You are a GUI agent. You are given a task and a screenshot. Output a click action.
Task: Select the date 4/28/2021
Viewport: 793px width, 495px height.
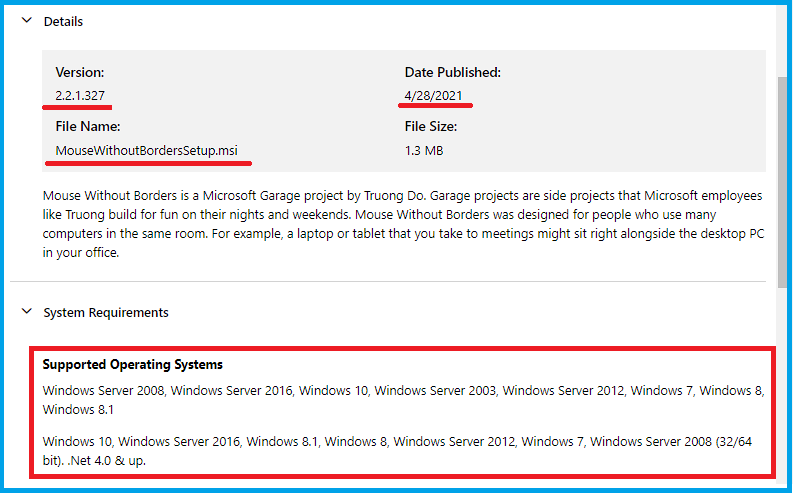433,96
